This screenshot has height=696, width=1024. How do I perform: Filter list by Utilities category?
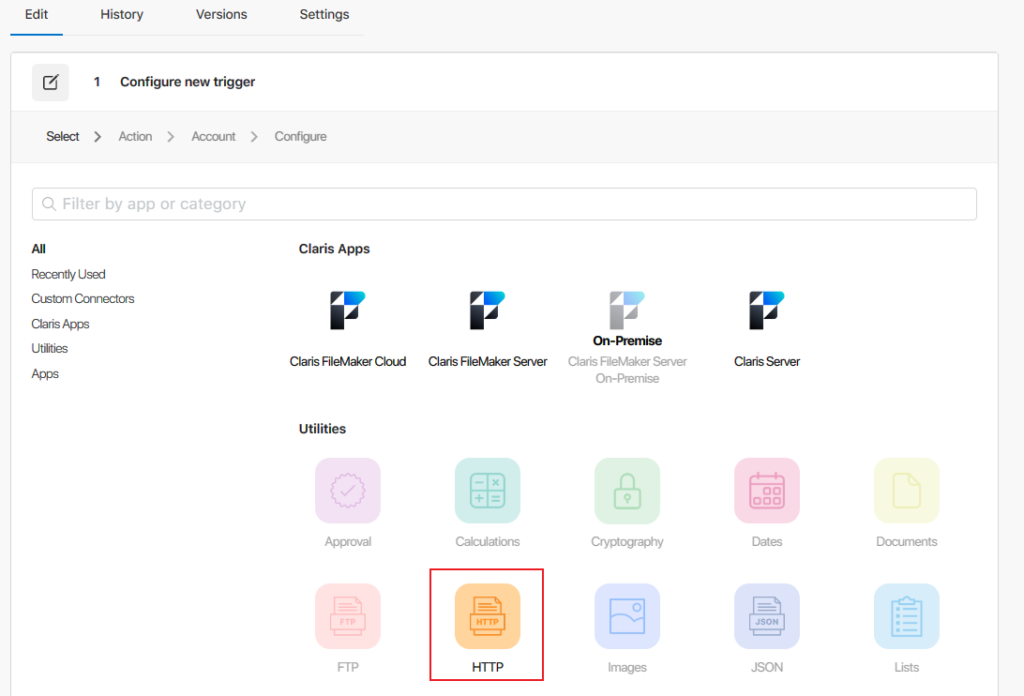click(50, 349)
